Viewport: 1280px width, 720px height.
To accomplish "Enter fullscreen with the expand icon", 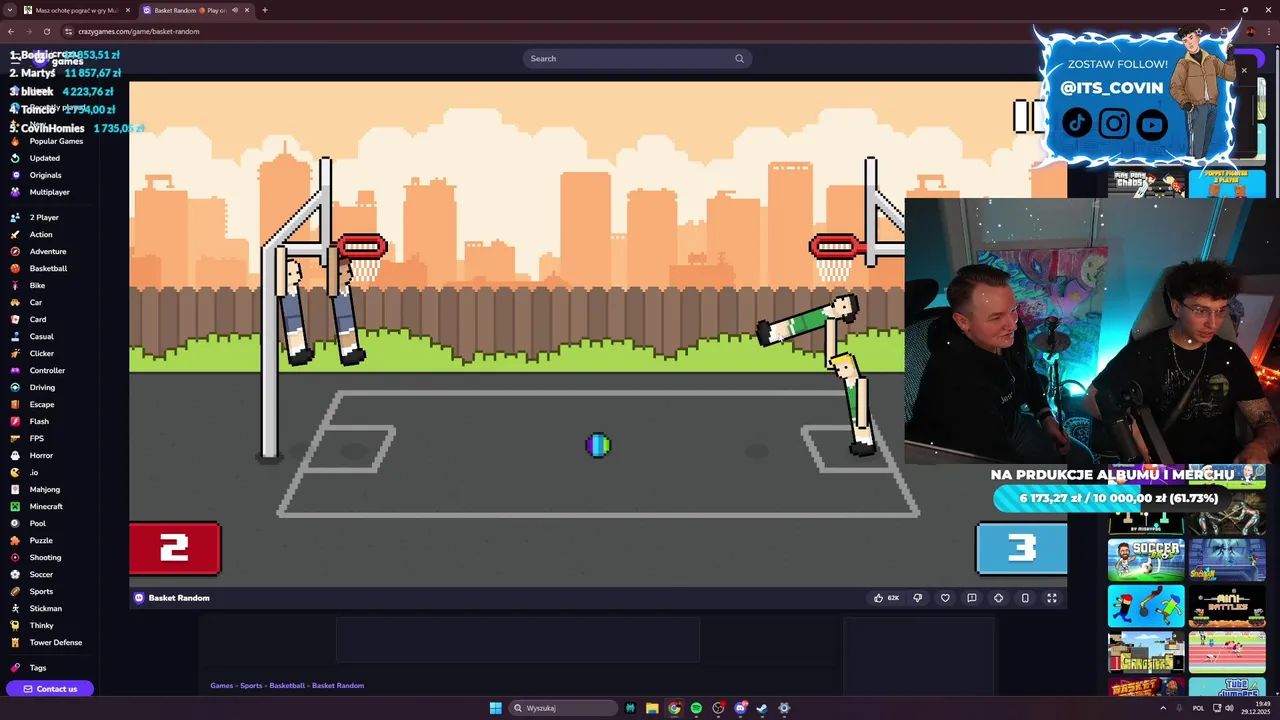I will click(1052, 598).
